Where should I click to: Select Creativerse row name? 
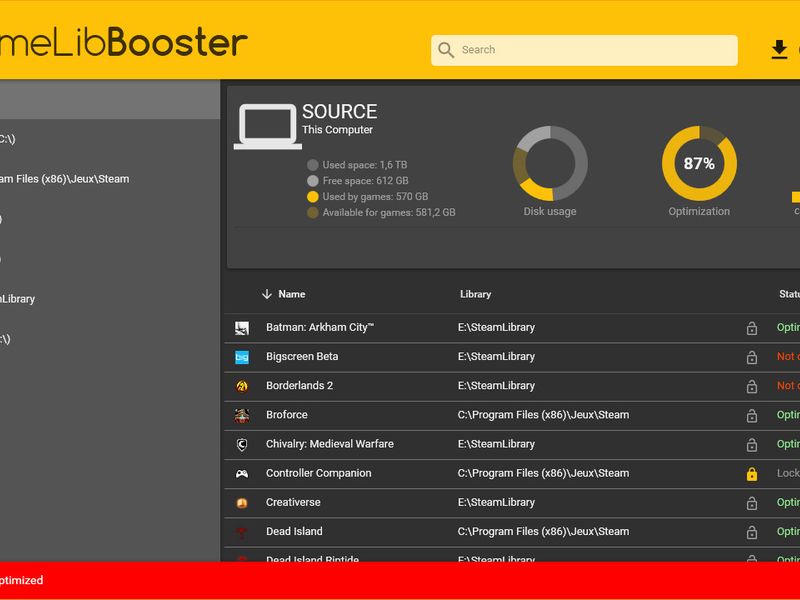click(293, 502)
